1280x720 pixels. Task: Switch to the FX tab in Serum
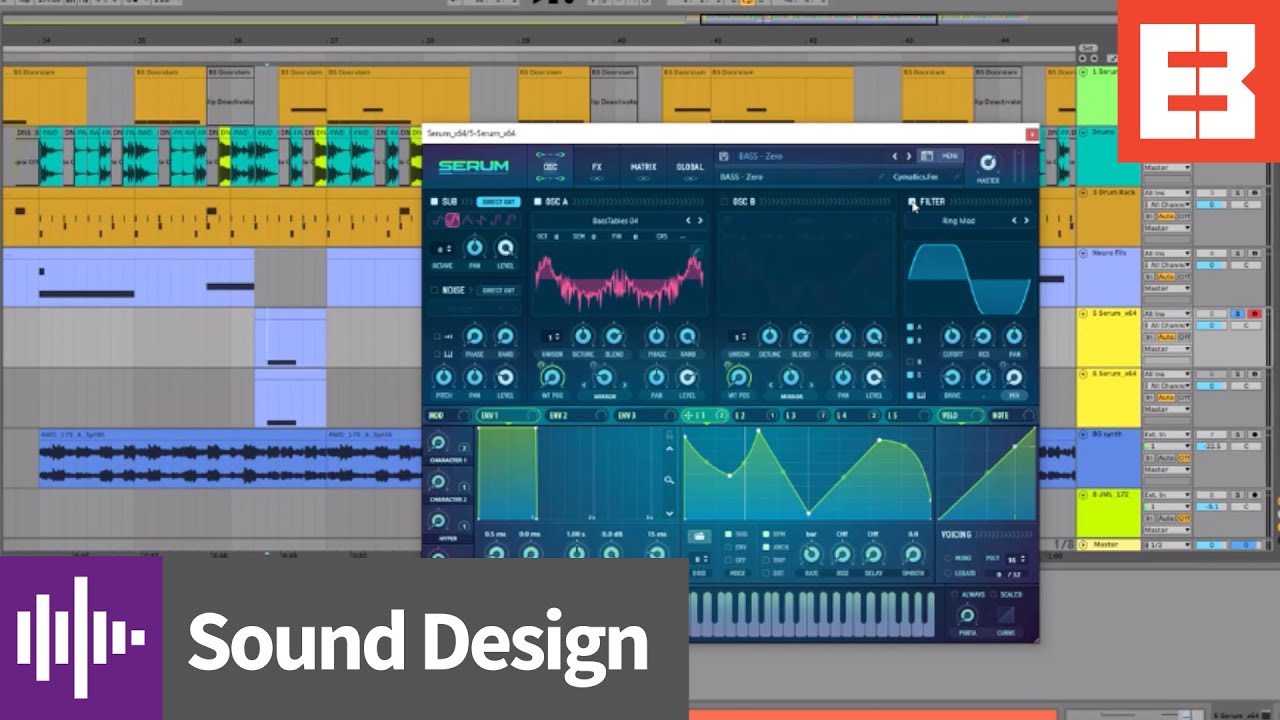[x=597, y=167]
